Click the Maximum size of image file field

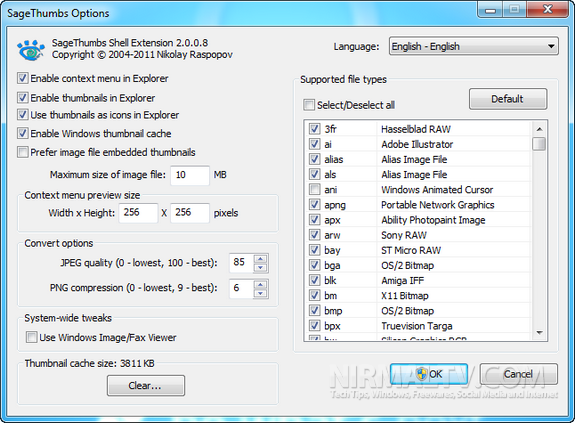(190, 175)
